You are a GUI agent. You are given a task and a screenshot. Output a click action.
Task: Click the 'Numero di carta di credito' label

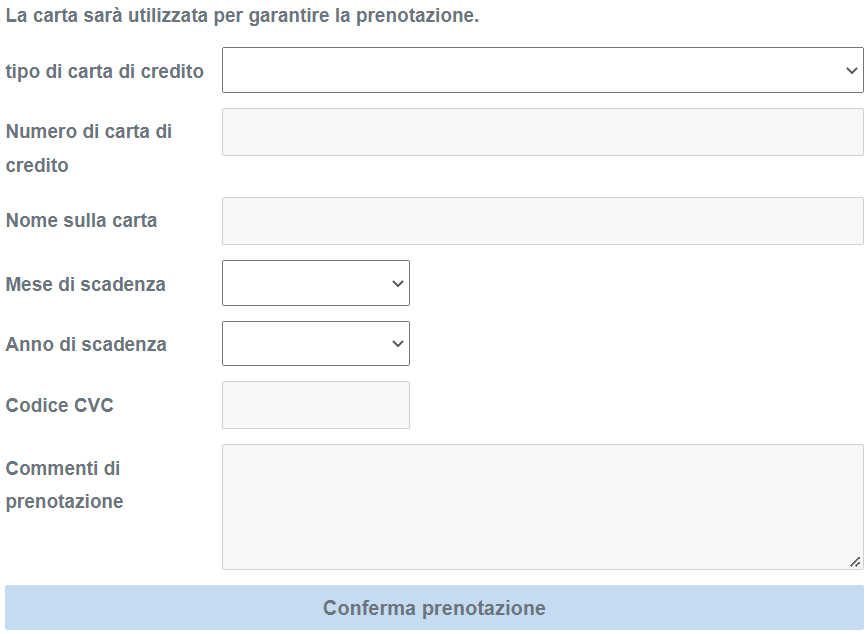tap(88, 148)
